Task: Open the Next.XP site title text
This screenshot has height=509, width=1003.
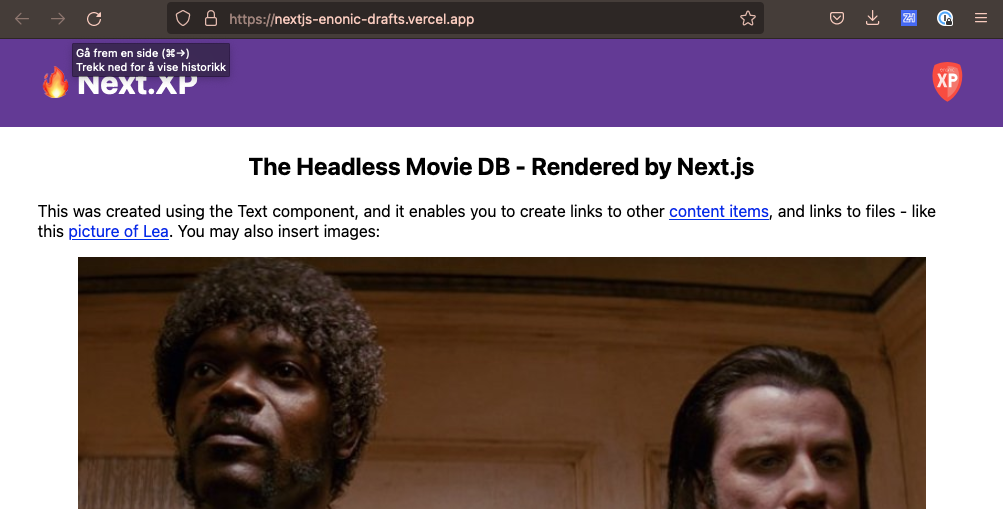Action: [137, 84]
